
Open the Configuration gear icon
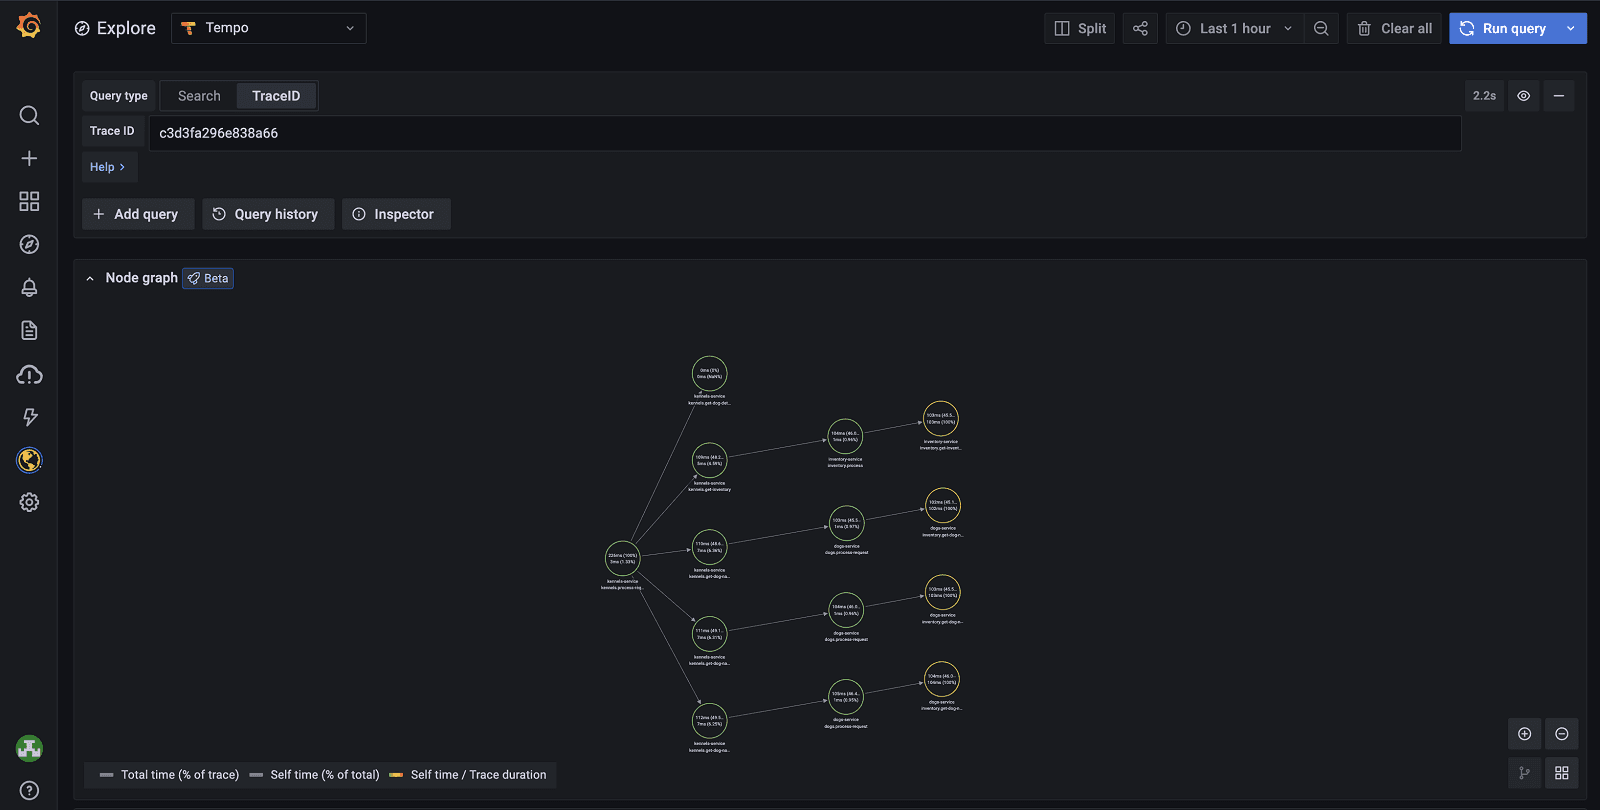click(x=29, y=502)
